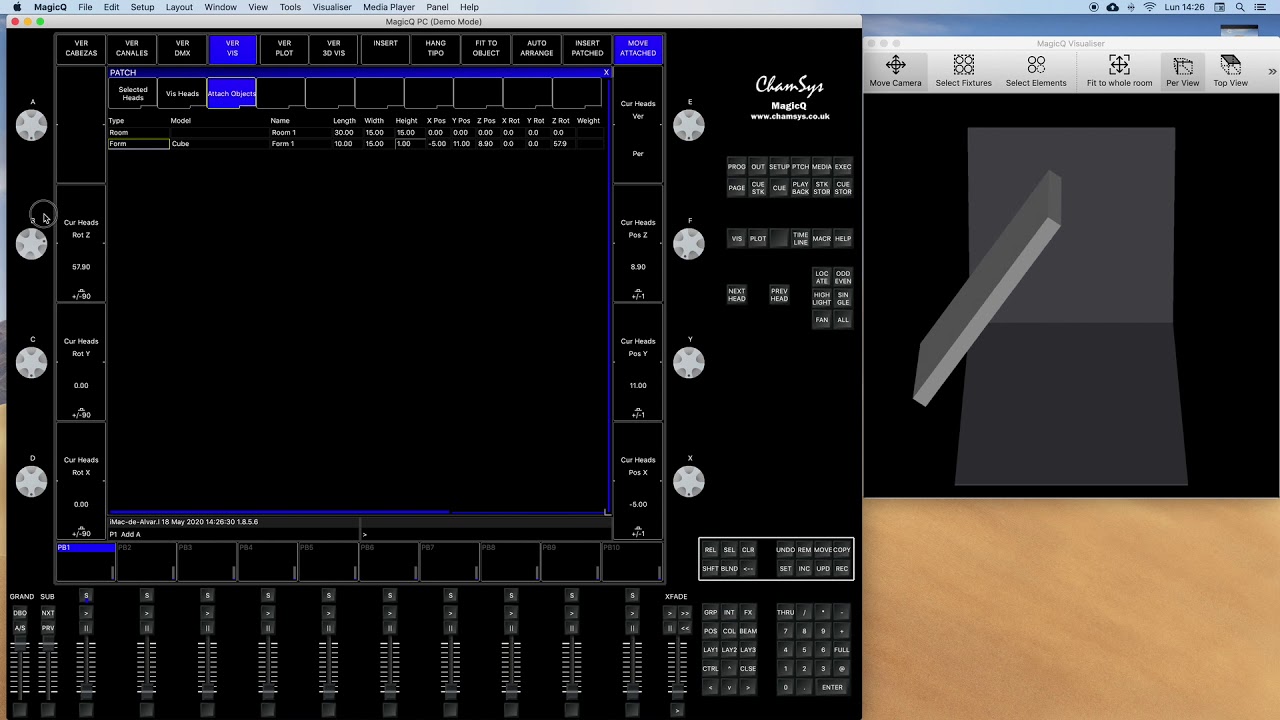This screenshot has width=1280, height=720.
Task: Click the XFADE crossfade fader
Action: (677, 670)
